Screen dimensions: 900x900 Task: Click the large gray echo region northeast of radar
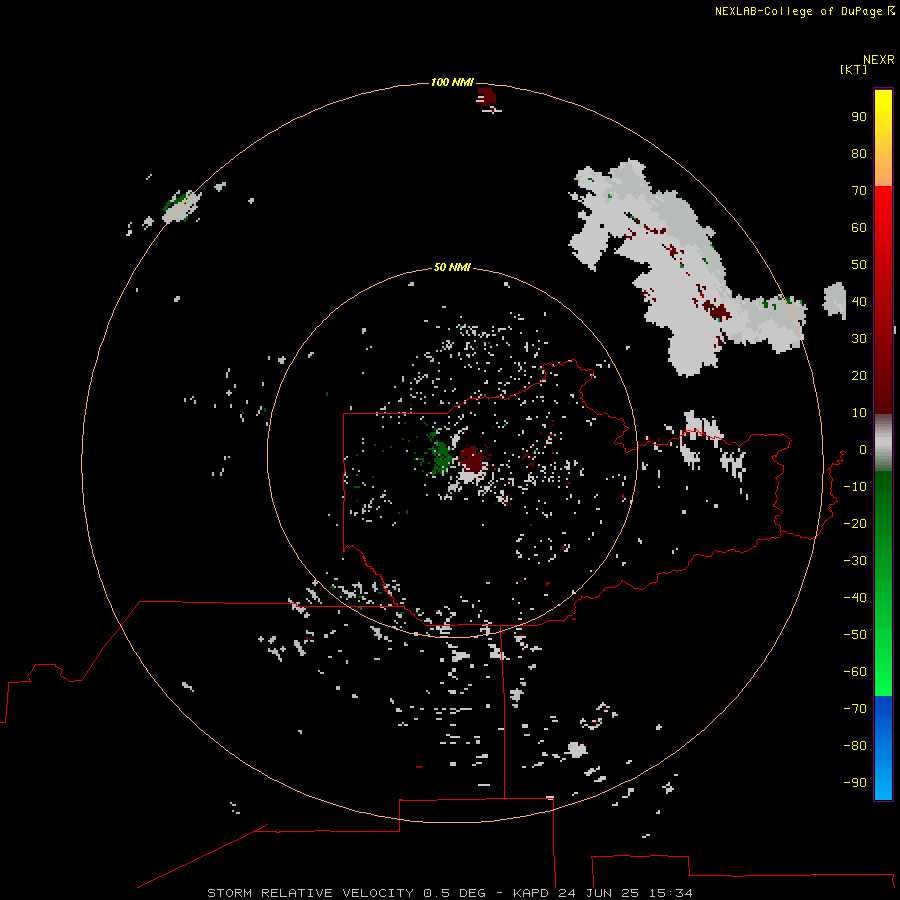tap(683, 270)
